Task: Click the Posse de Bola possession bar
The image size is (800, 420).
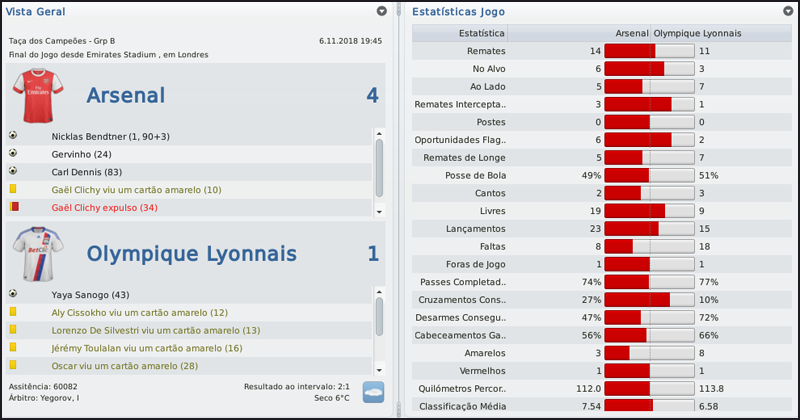Action: pyautogui.click(x=649, y=175)
